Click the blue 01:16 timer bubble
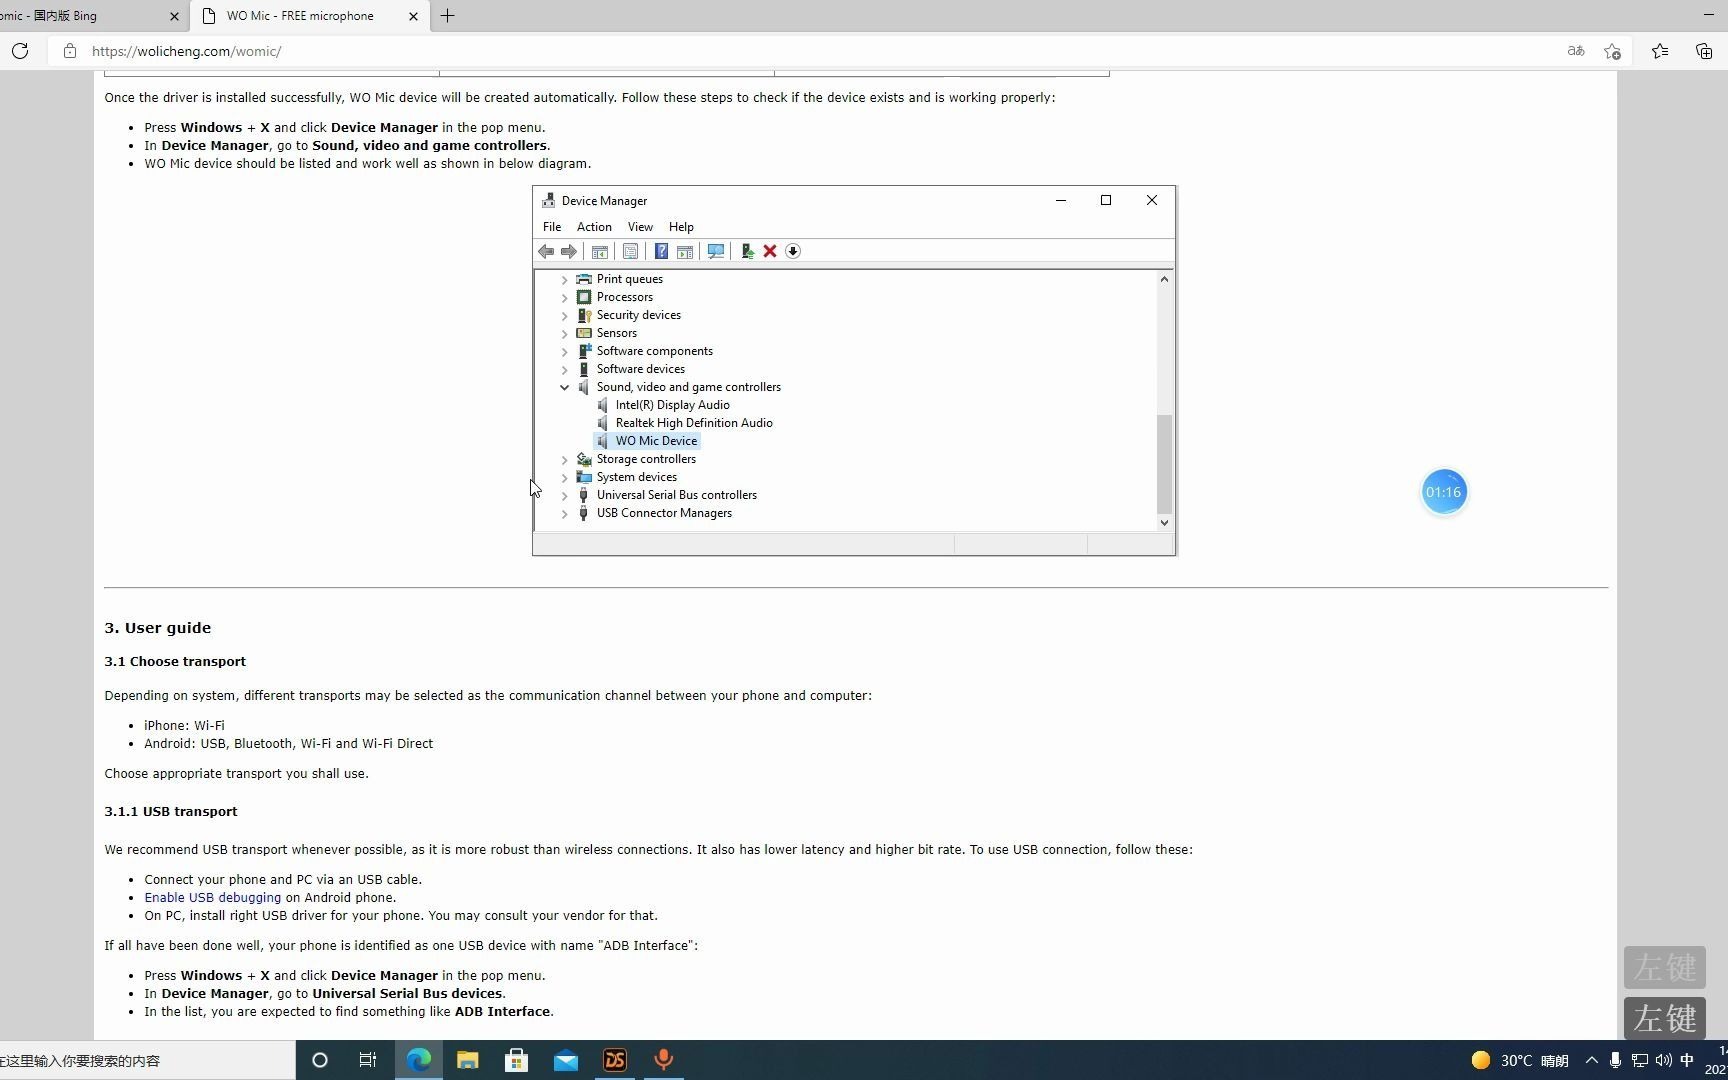The image size is (1728, 1080). tap(1443, 492)
